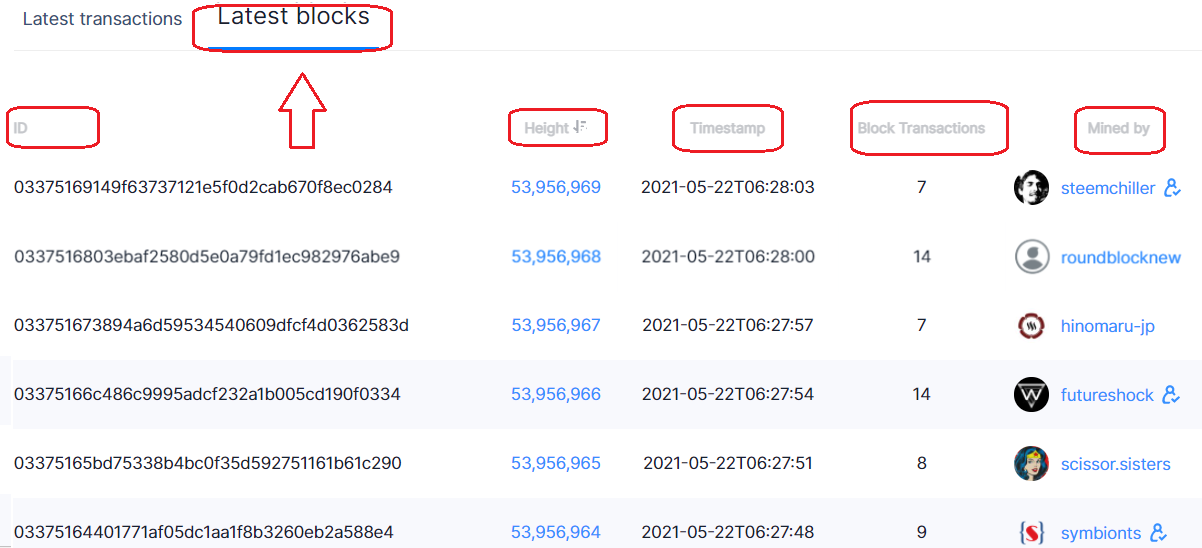
Task: Click timestamp 2021-05-22T06:27:57
Action: pos(728,325)
